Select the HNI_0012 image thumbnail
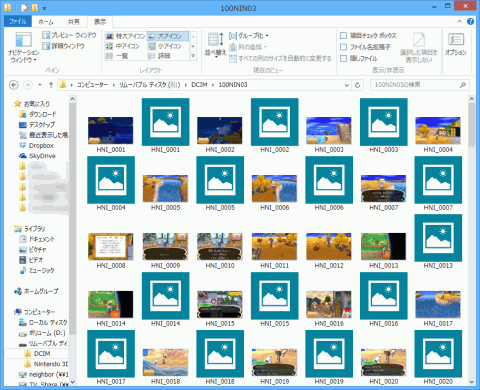The height and width of the screenshot is (390, 480). click(329, 247)
